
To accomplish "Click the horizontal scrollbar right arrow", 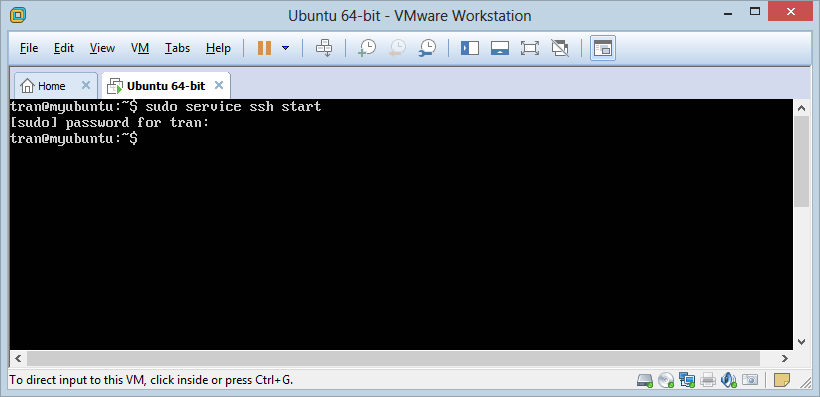I will (784, 359).
